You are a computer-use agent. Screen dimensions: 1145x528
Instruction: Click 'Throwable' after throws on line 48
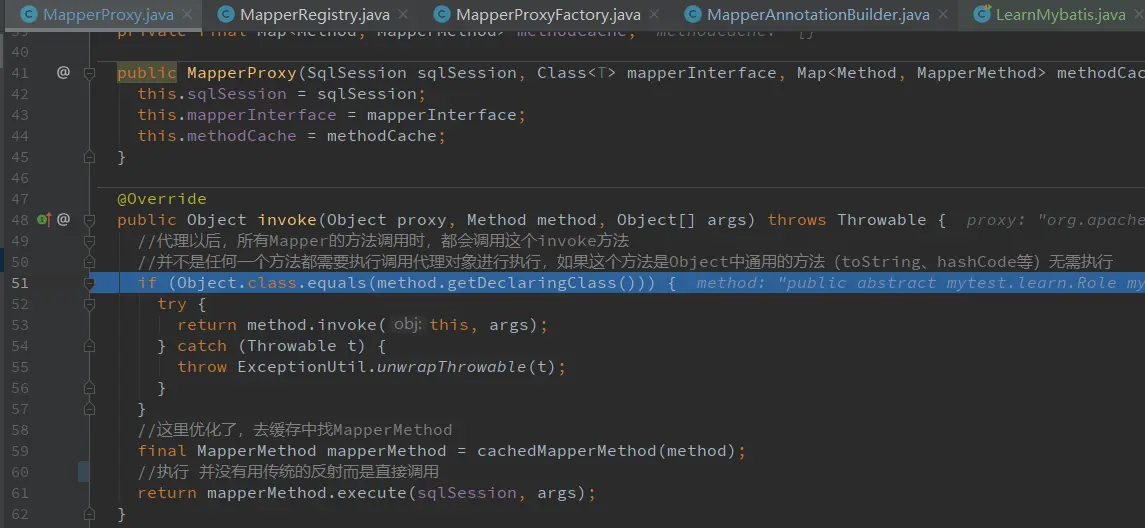click(881, 220)
